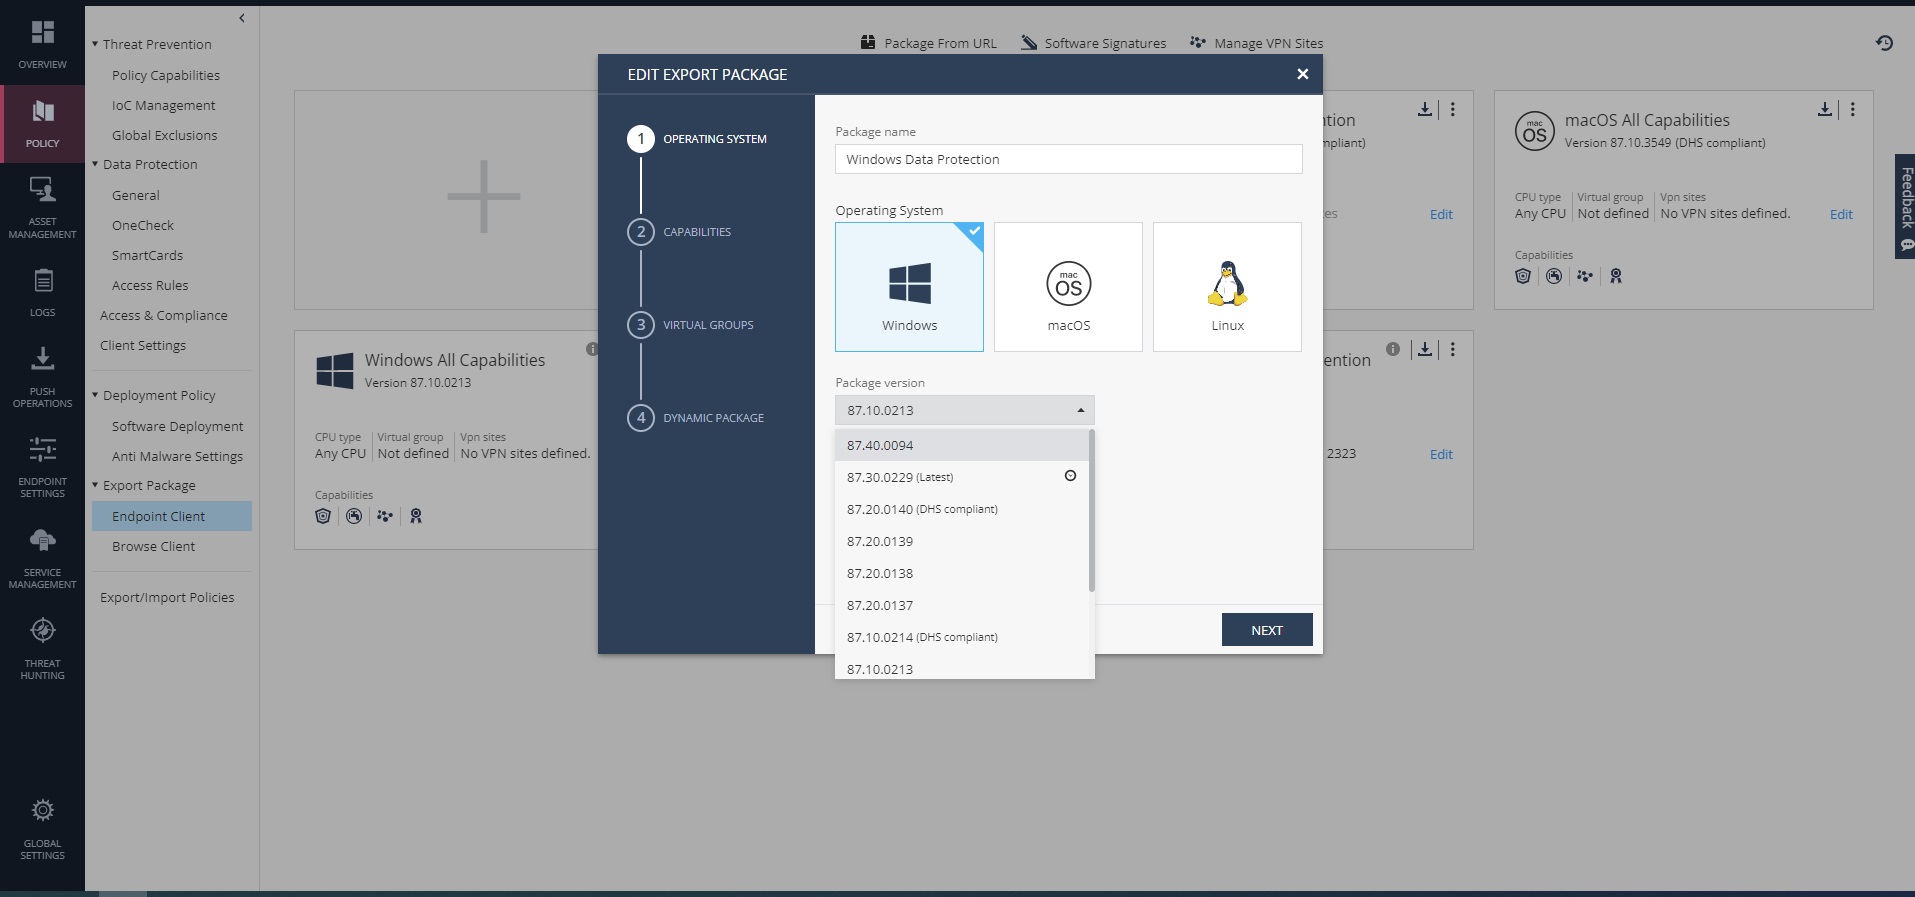Open Software Deployment
The width and height of the screenshot is (1915, 897).
click(x=178, y=426)
